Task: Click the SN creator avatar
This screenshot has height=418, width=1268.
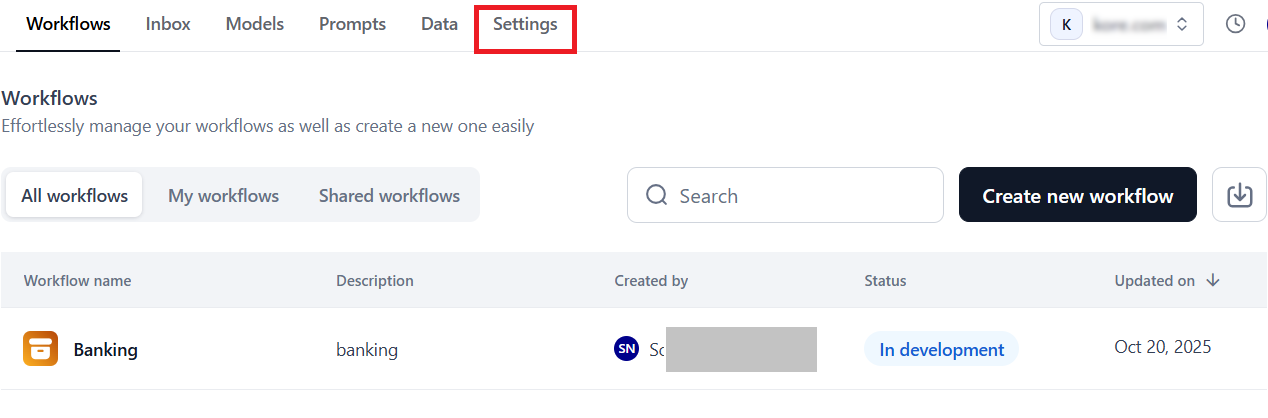Action: point(626,349)
